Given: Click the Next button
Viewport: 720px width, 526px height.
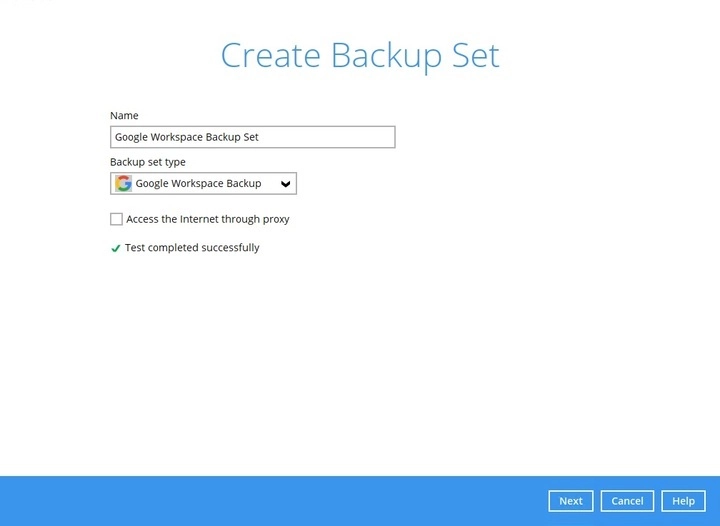Looking at the screenshot, I should (x=570, y=501).
